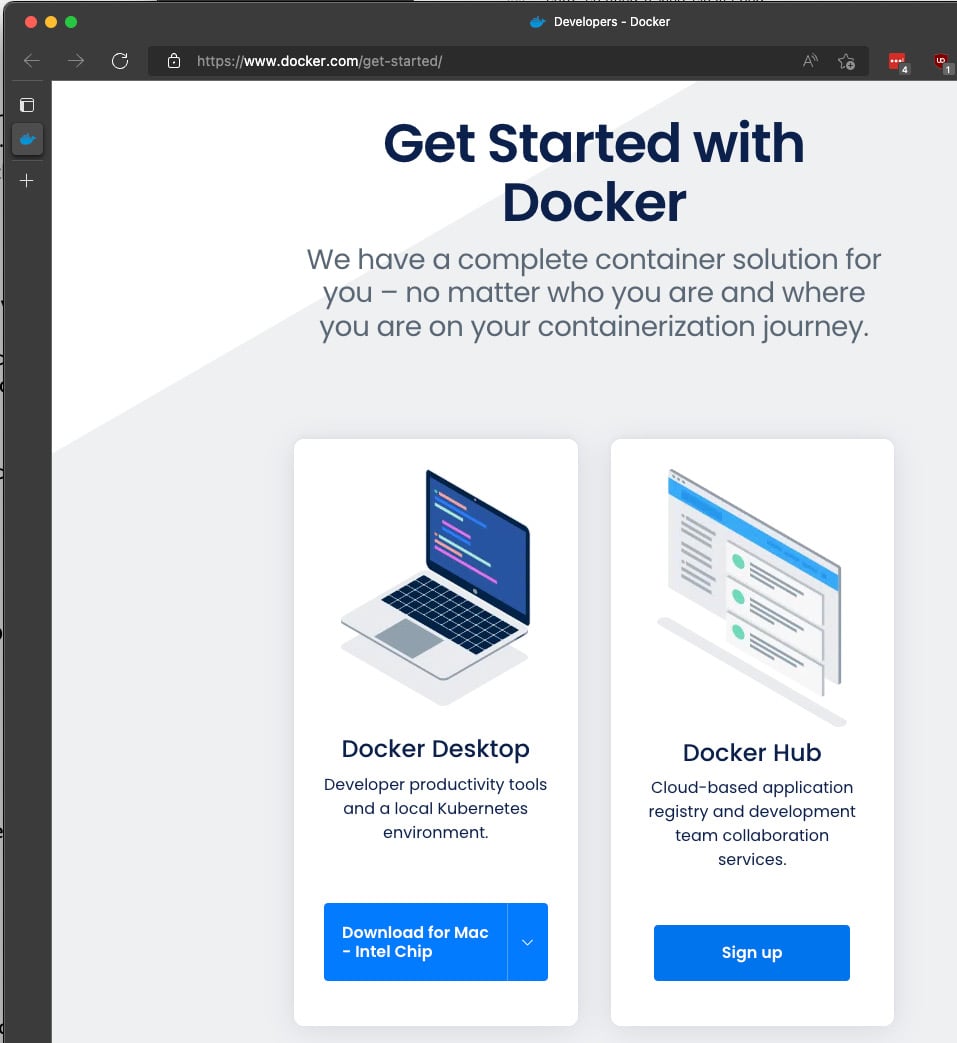
Task: Click the Docker Desktop laptop illustration
Action: [x=436, y=587]
